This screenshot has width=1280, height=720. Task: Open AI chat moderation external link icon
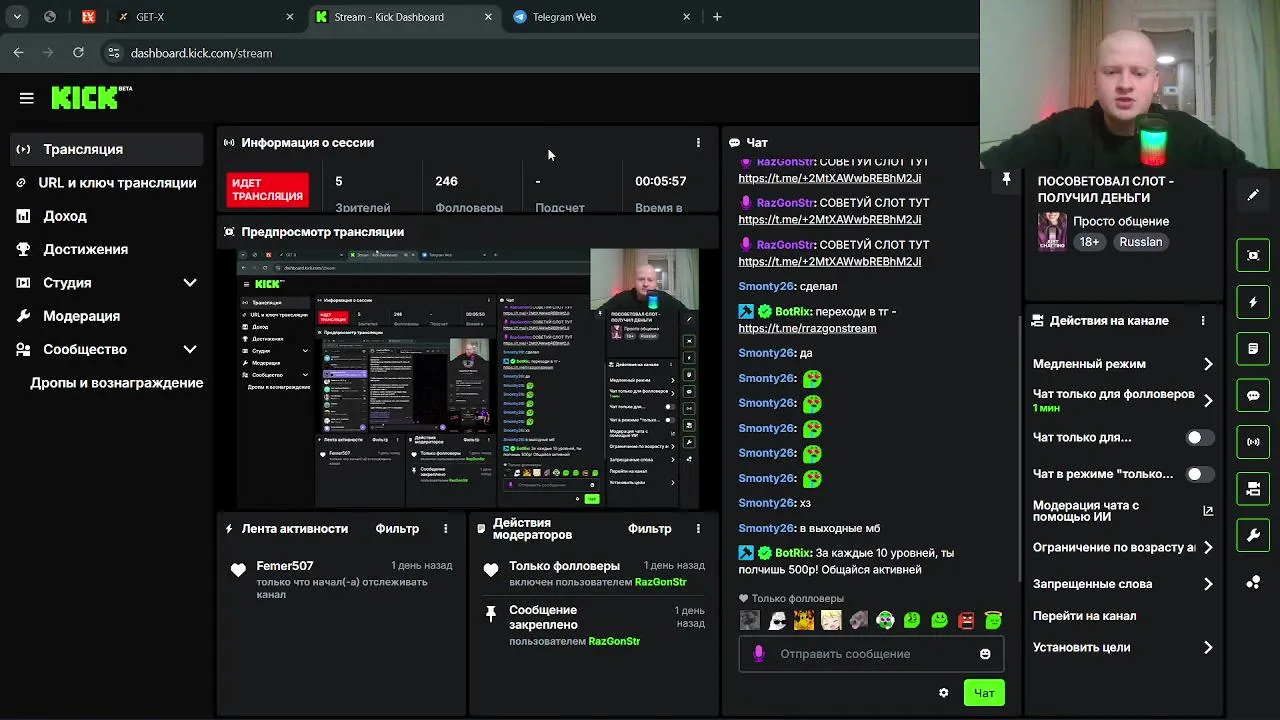pos(1208,511)
